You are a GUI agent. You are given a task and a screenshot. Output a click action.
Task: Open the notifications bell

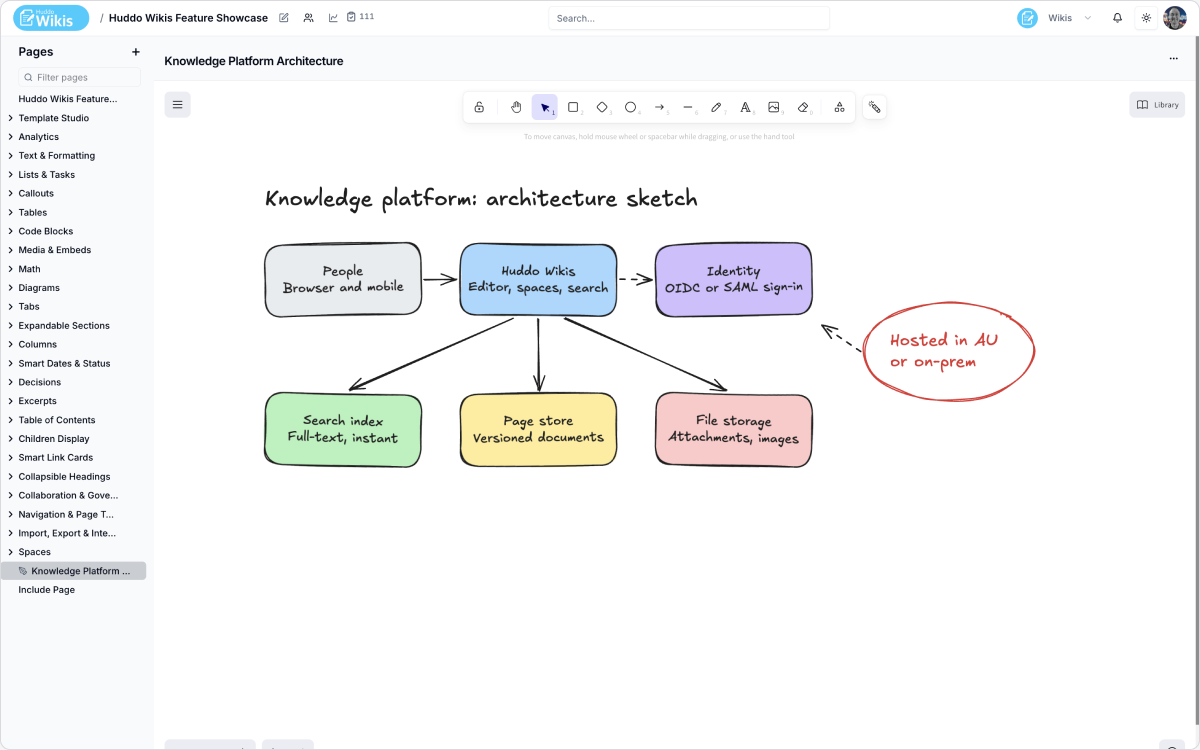click(x=1117, y=18)
